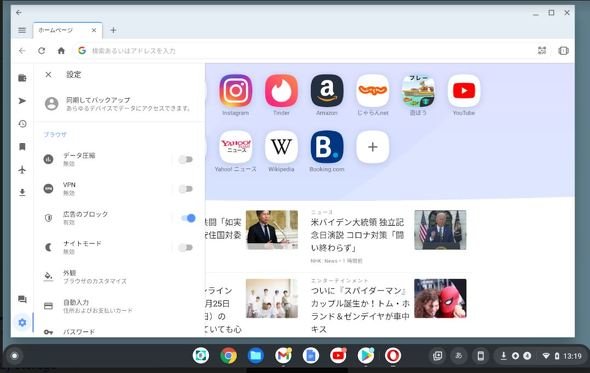This screenshot has height=373, width=590.
Task: Open the Wikipedia speed dial shortcut
Action: click(281, 147)
